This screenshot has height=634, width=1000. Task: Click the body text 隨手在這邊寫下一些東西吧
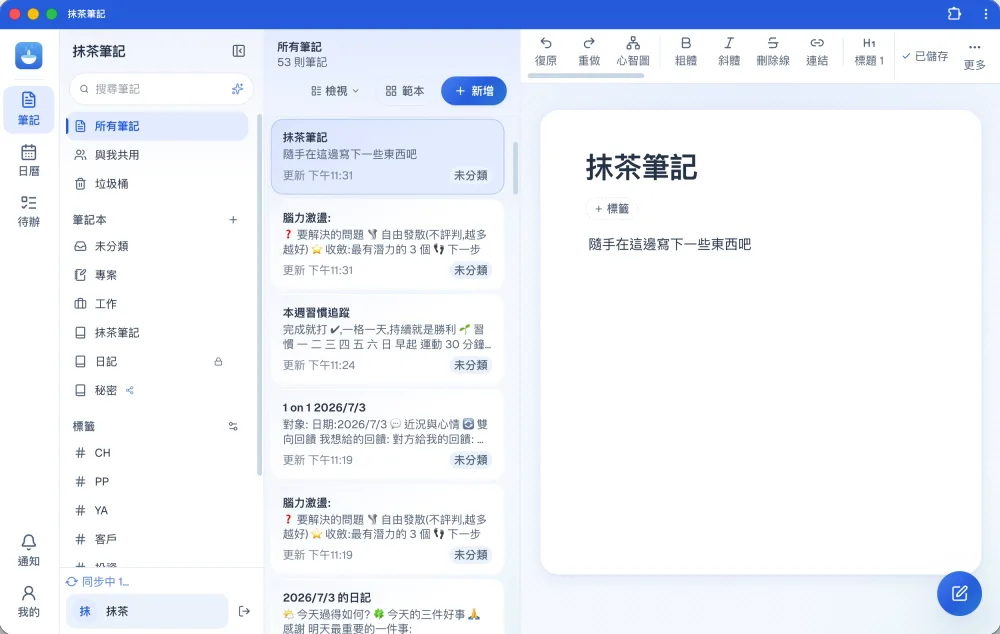click(x=670, y=244)
